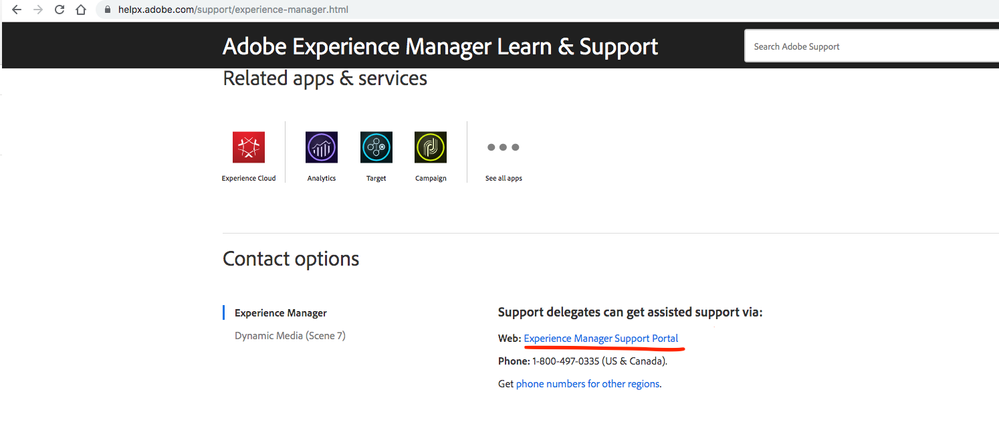Click the 'Campaign' text label under icon

430,179
